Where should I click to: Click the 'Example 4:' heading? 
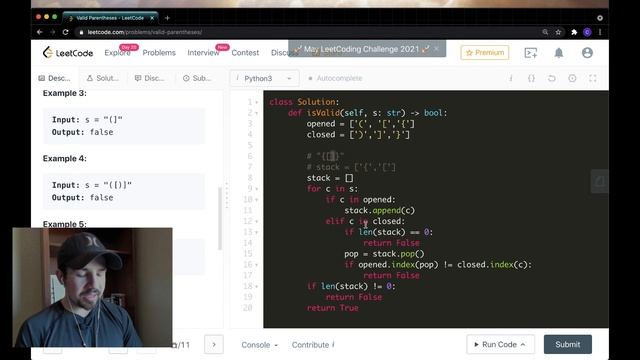click(x=64, y=158)
